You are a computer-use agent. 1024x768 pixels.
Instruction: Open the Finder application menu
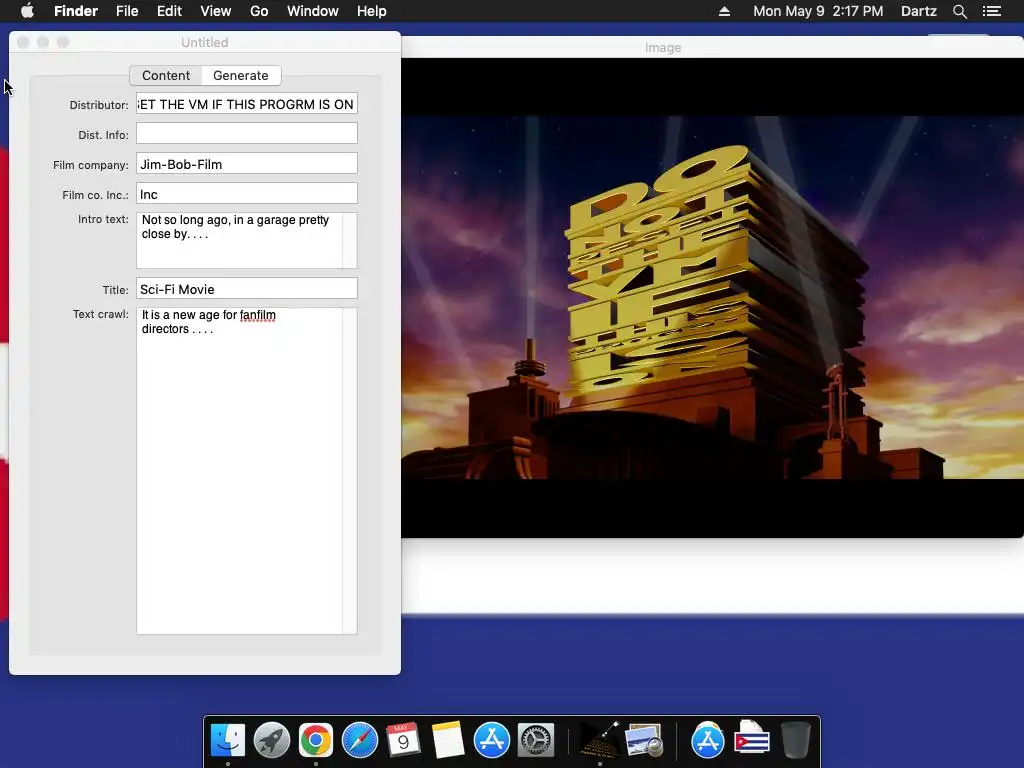(x=76, y=11)
